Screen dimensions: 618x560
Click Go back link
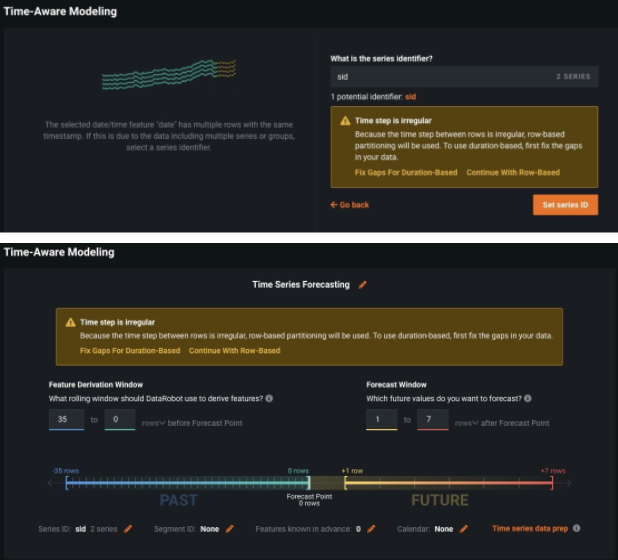(350, 205)
